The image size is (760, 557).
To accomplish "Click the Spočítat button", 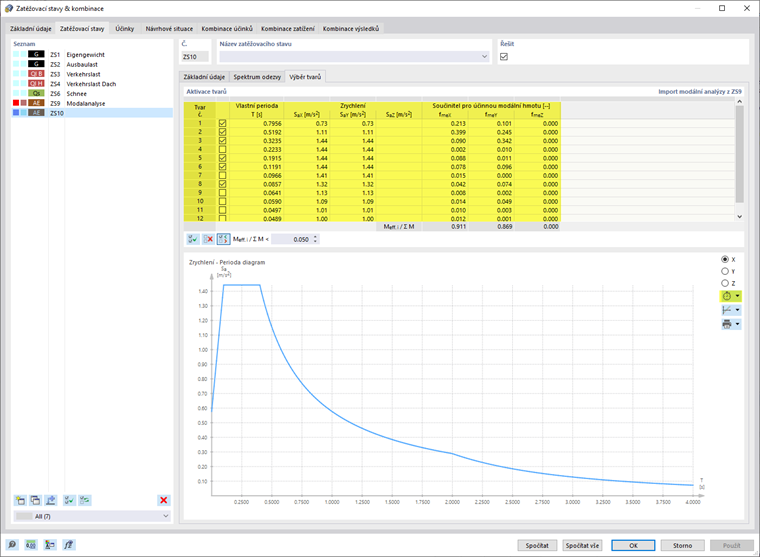I will (x=537, y=545).
